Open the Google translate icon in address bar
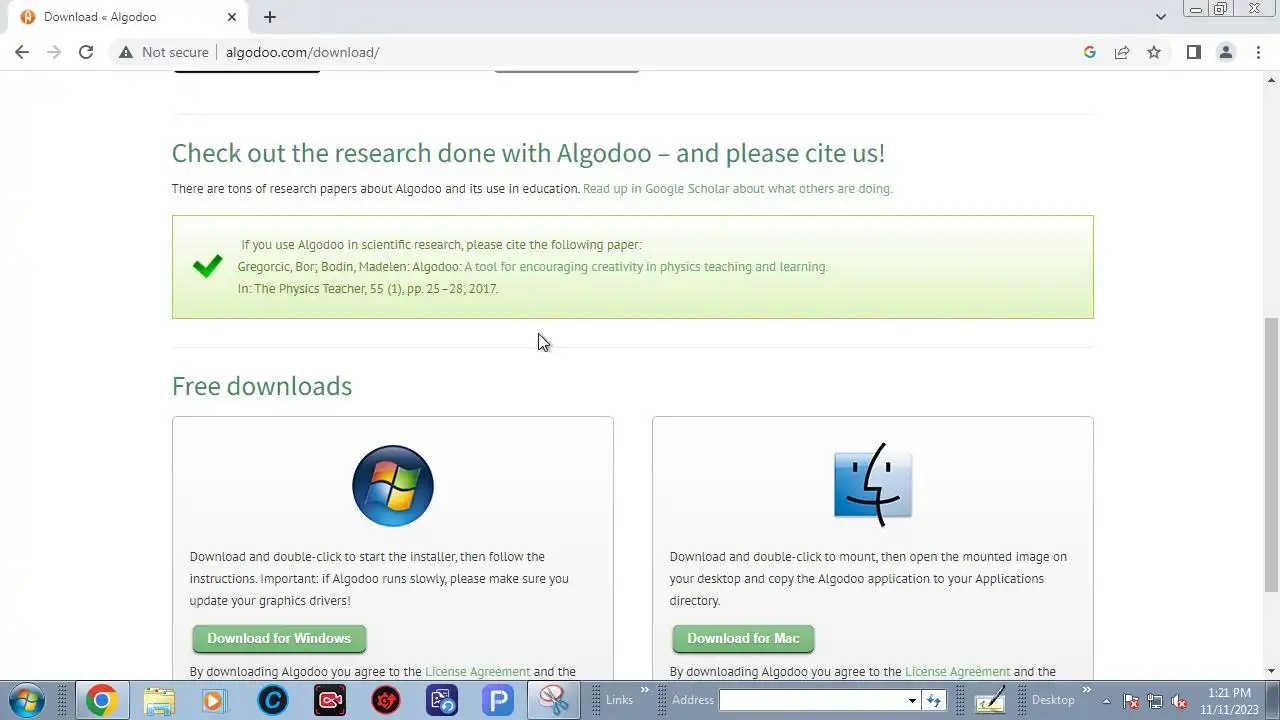Viewport: 1280px width, 720px height. point(1090,52)
